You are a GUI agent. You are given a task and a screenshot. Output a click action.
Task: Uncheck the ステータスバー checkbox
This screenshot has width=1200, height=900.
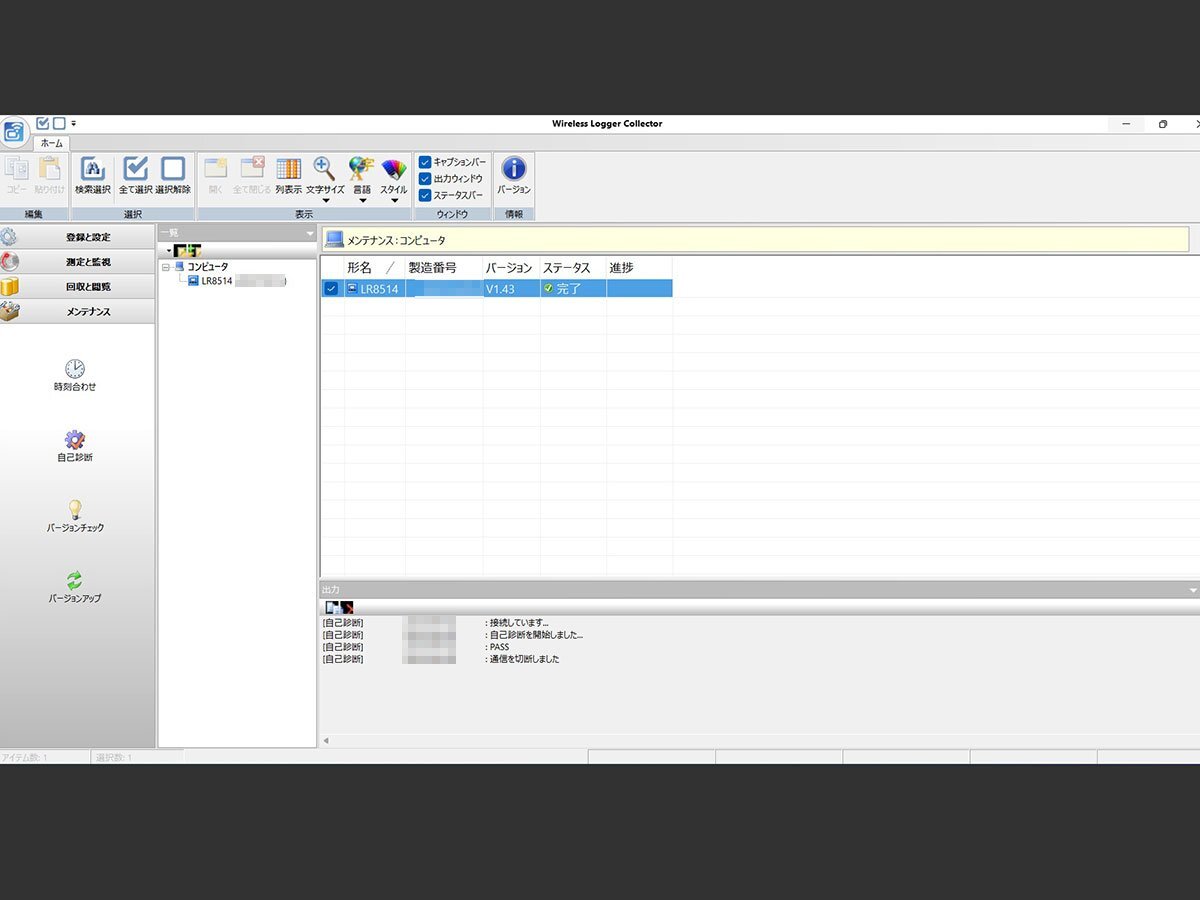point(425,196)
